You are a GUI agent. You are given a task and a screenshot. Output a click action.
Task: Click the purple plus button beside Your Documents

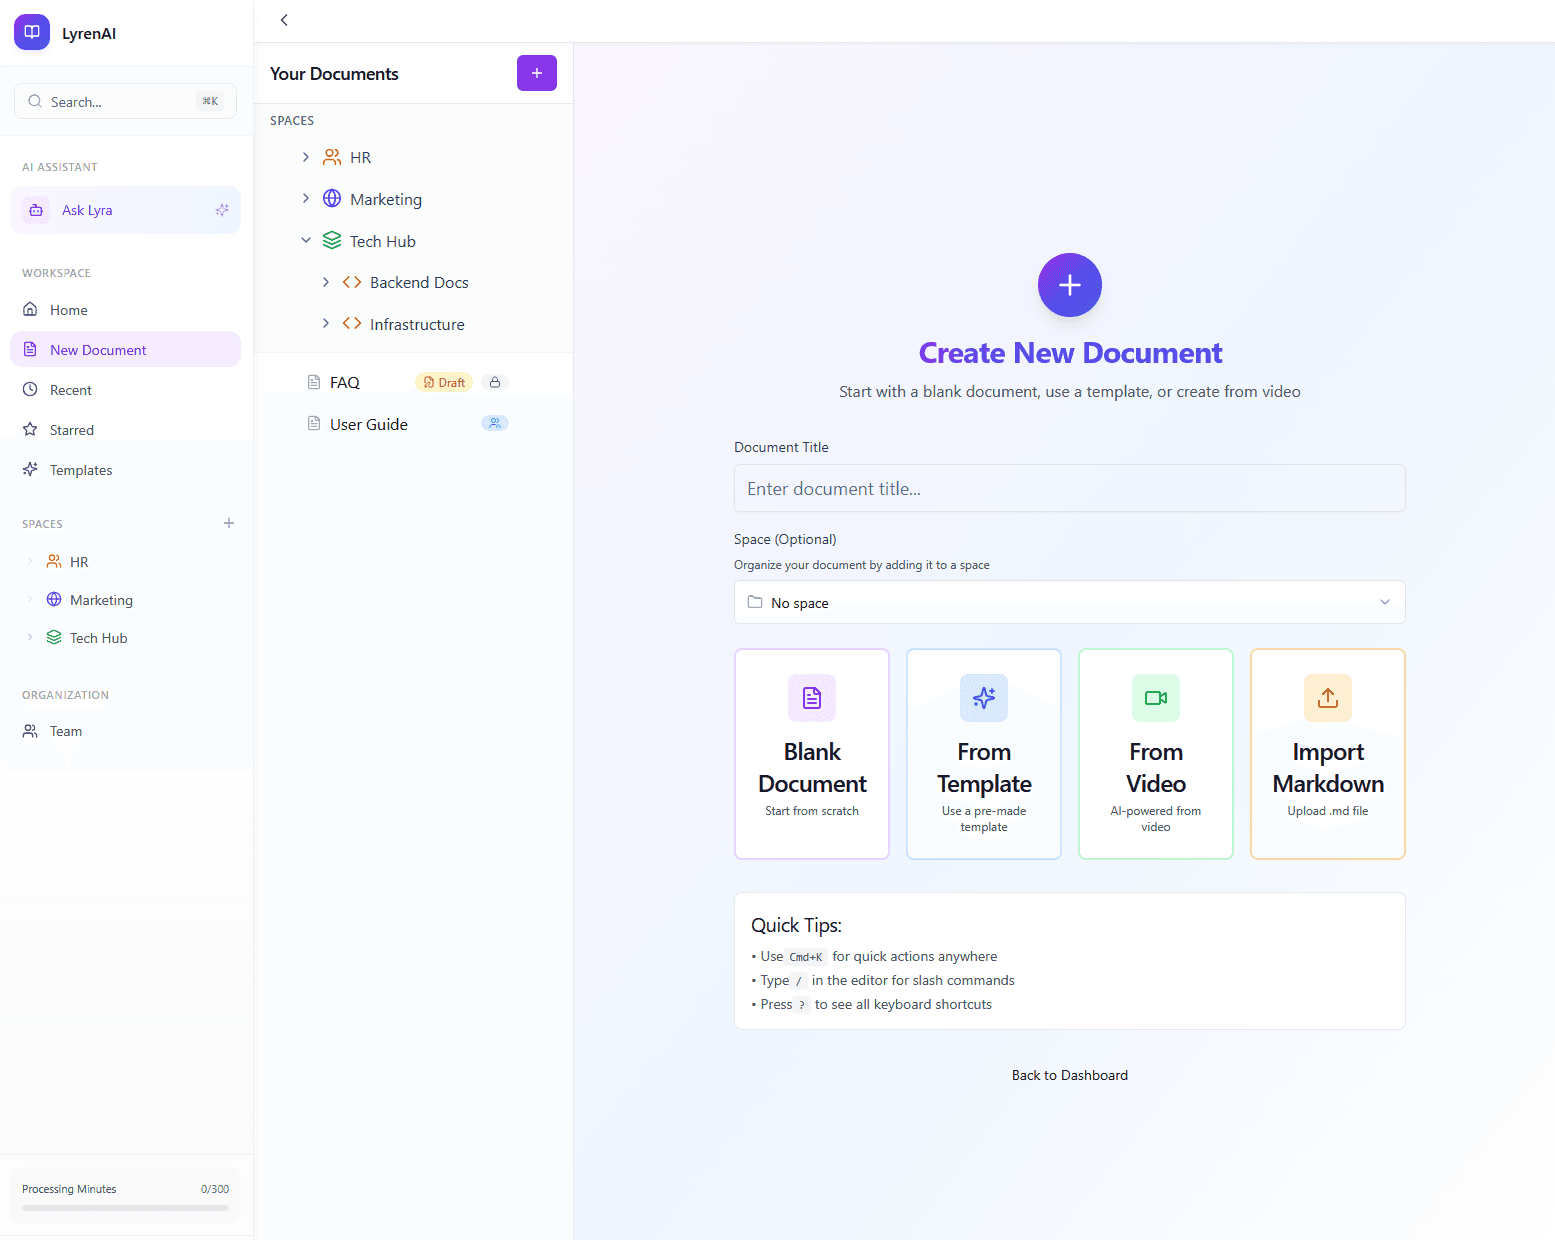(x=537, y=72)
